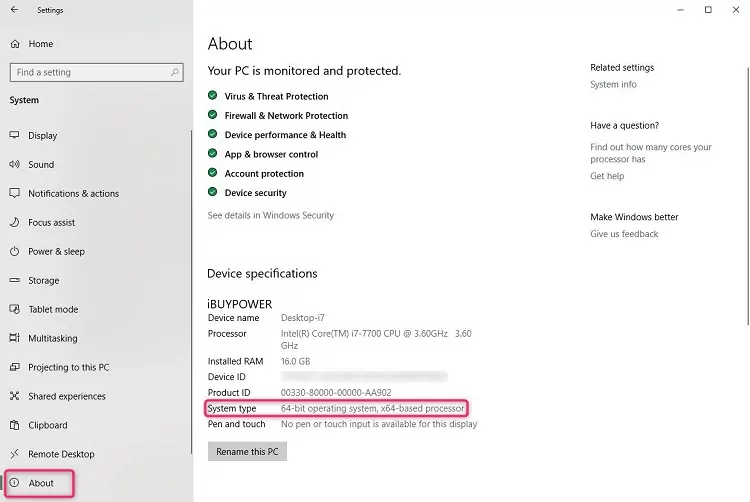Click Device security green checkmark
This screenshot has height=502, width=750.
212,192
